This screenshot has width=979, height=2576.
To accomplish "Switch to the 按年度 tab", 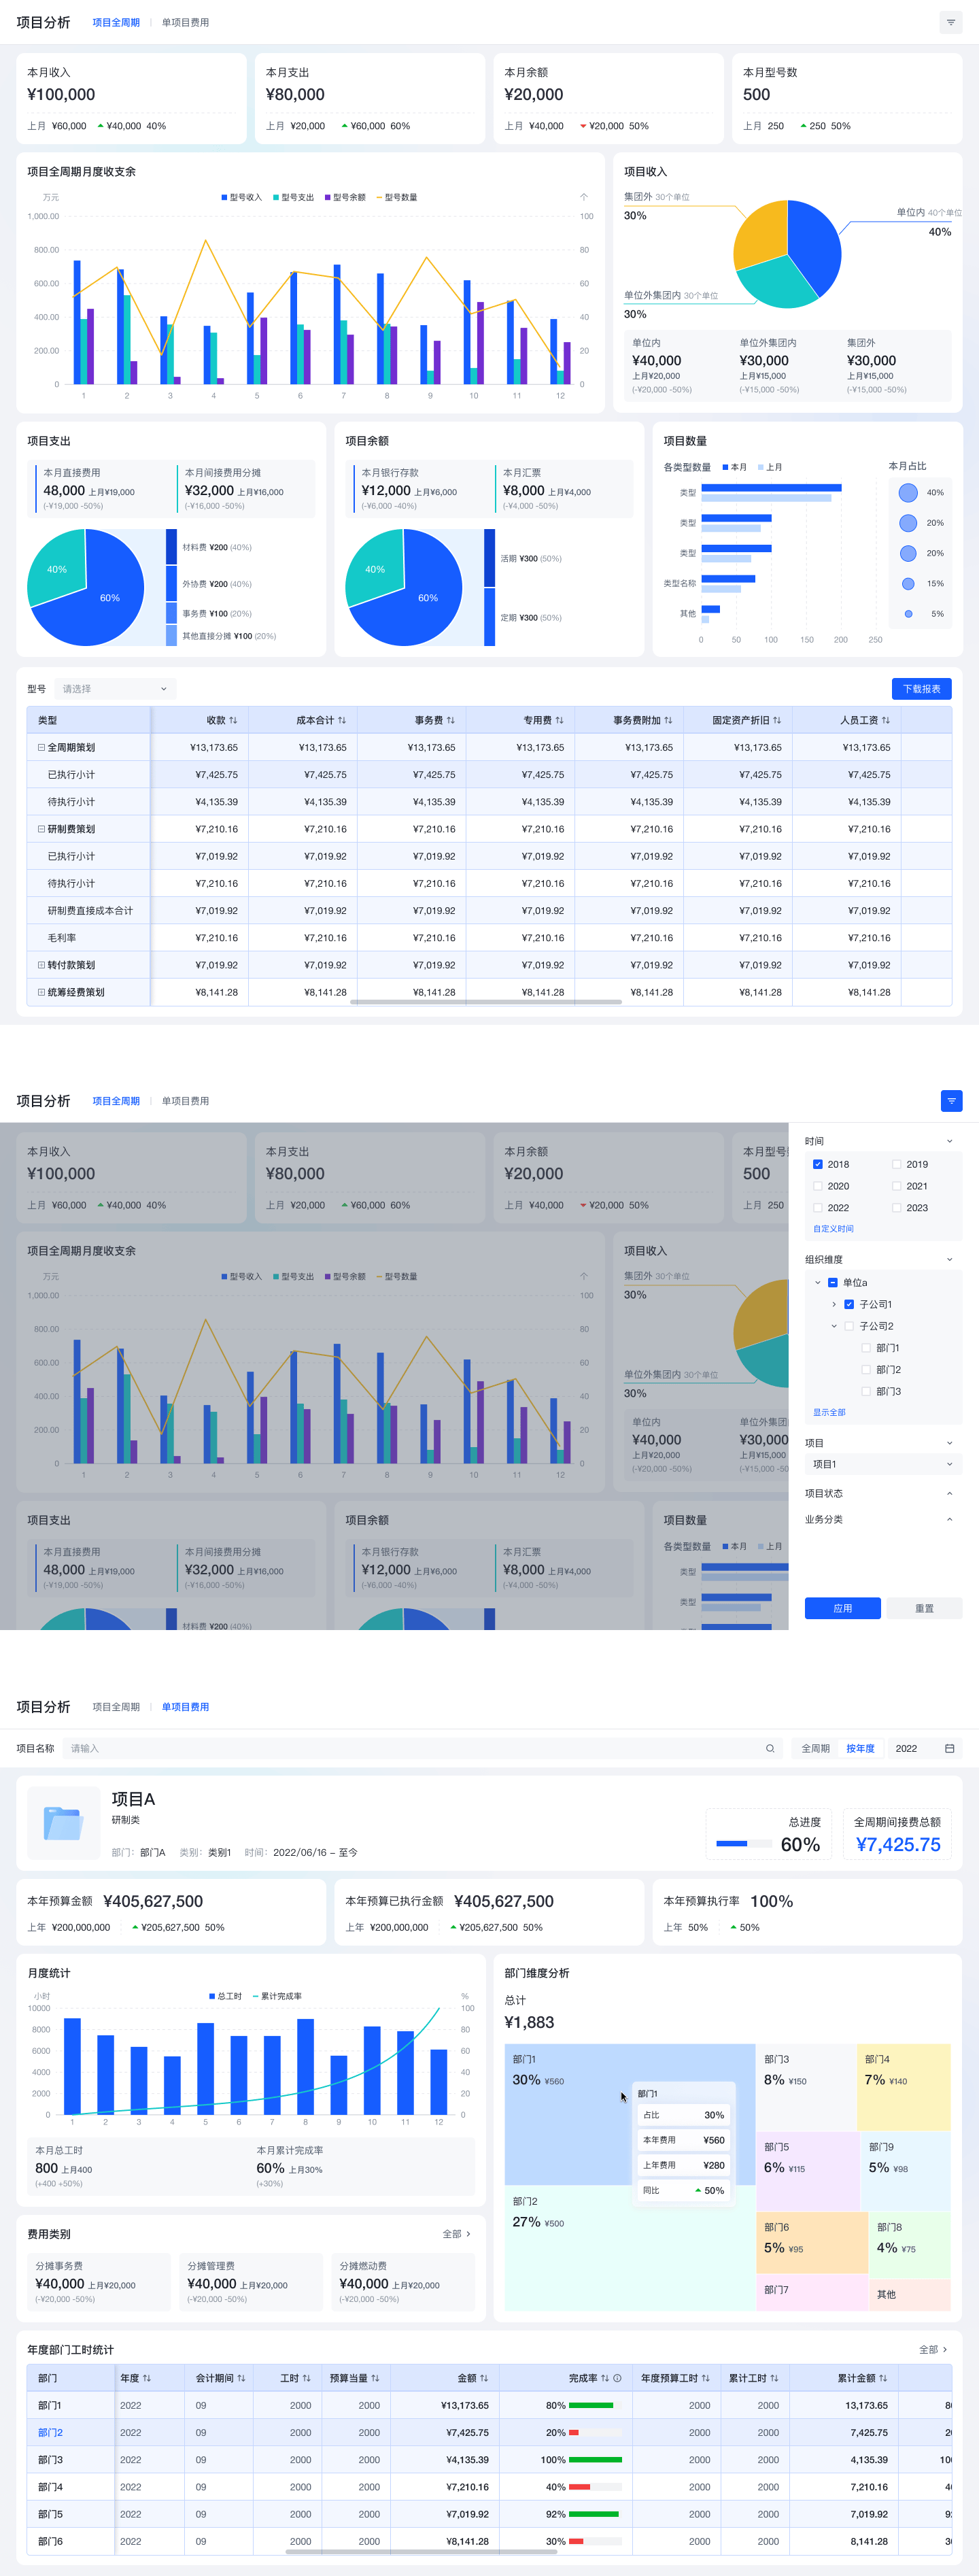I will coord(860,1749).
